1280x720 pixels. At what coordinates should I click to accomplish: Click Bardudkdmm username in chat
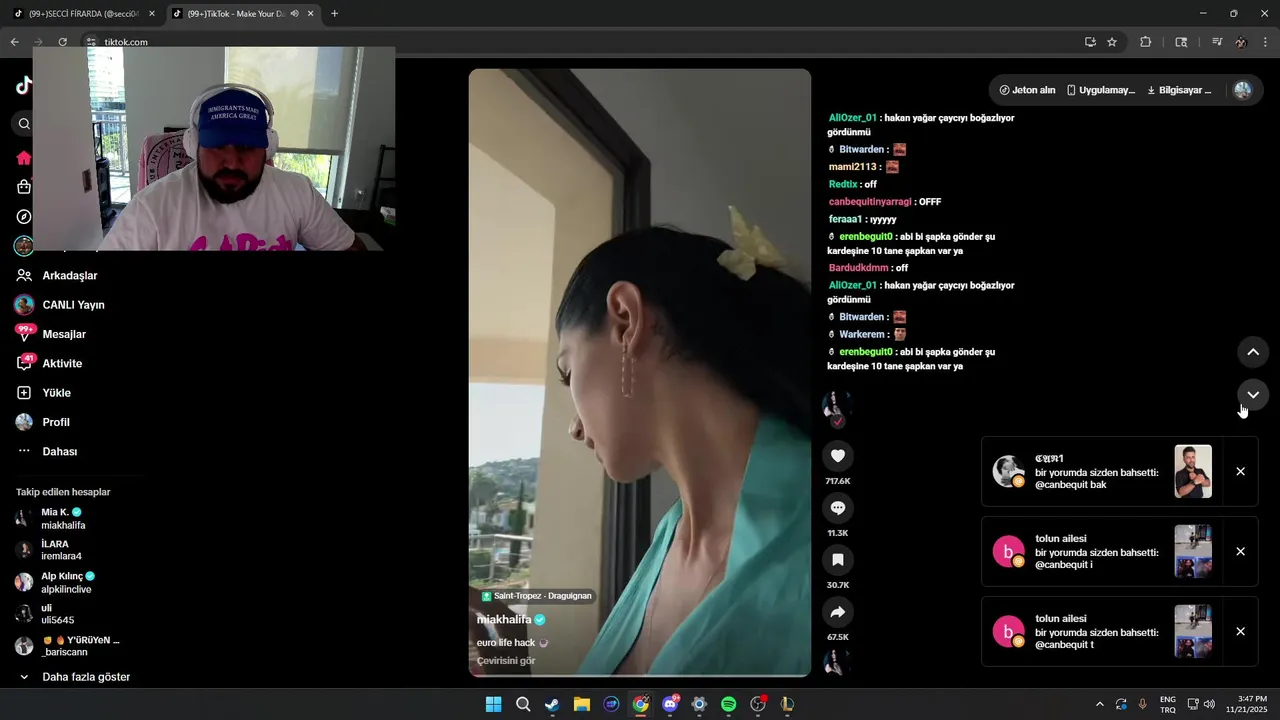click(858, 268)
